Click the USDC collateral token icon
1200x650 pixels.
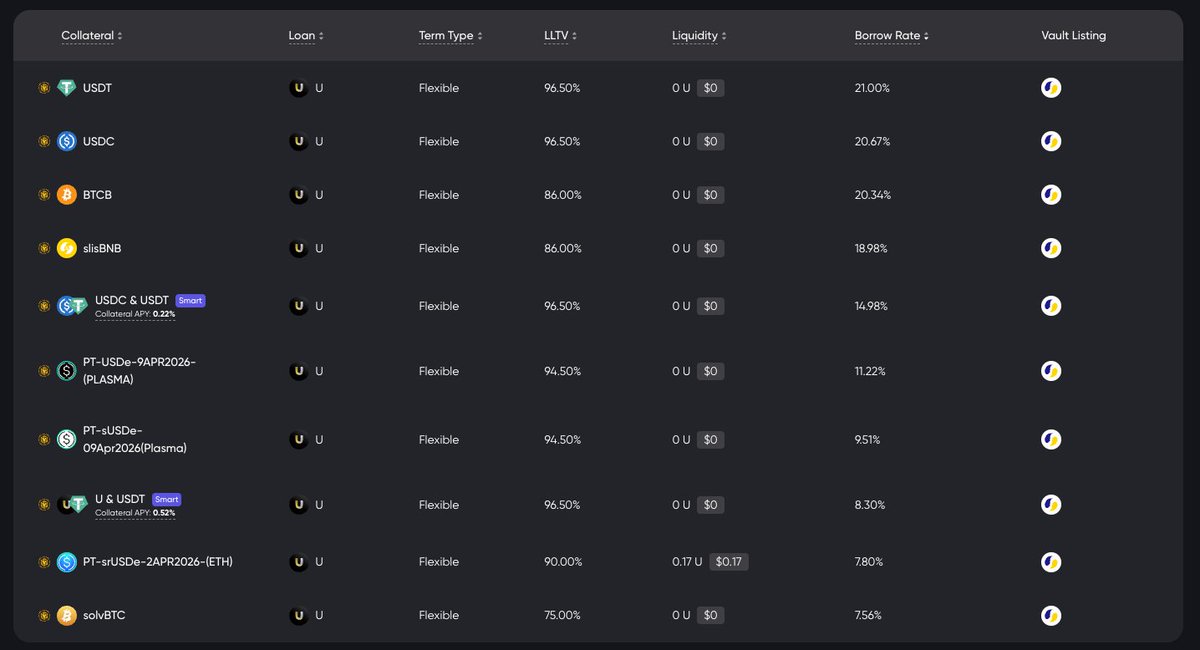[x=67, y=142]
